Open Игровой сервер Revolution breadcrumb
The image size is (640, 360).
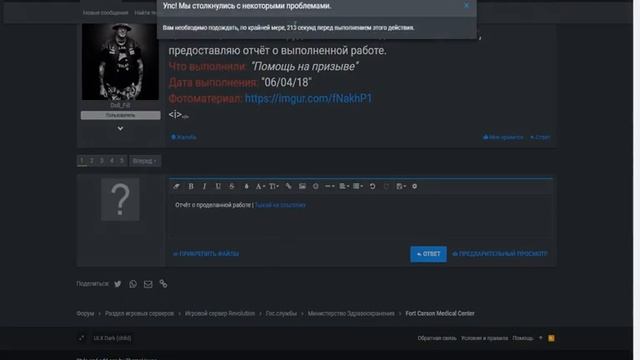point(220,313)
